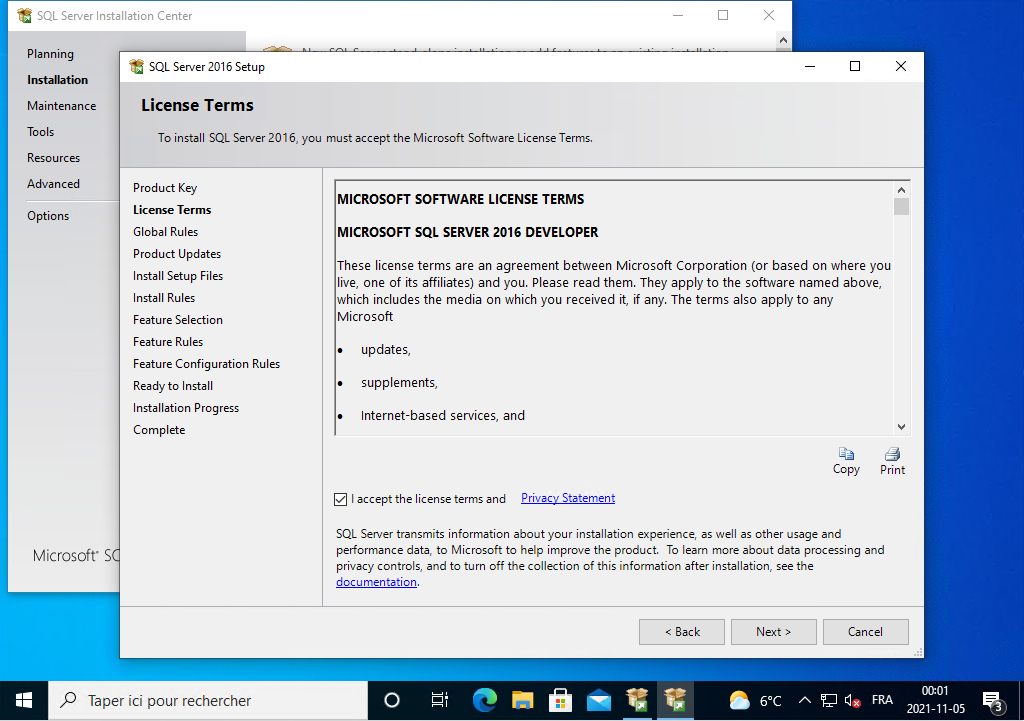Click the Windows search box
The image size is (1024, 721).
(x=205, y=700)
